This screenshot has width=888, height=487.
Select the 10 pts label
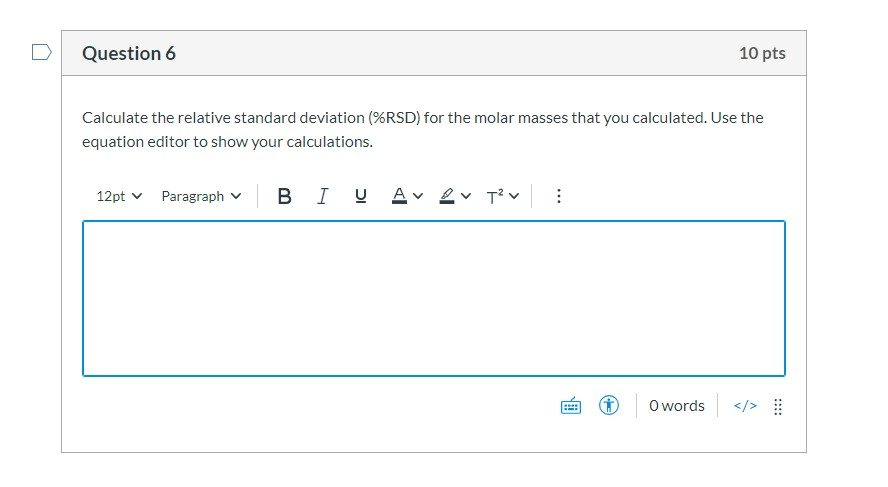(x=762, y=53)
